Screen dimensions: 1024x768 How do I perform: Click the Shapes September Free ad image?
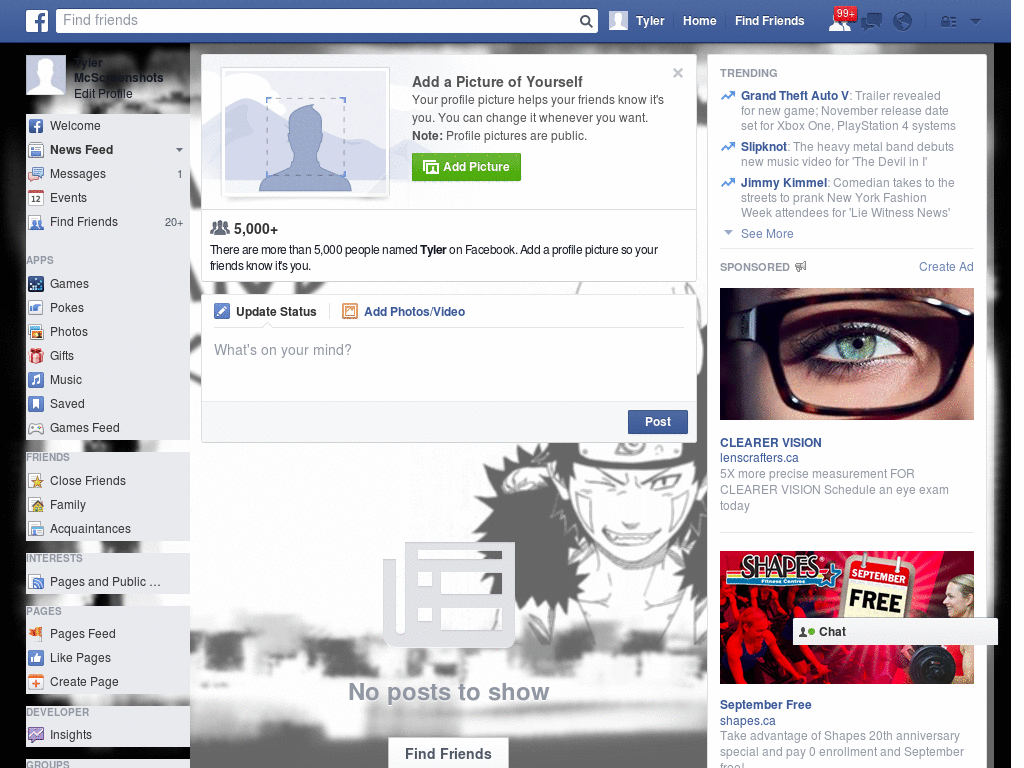click(846, 617)
